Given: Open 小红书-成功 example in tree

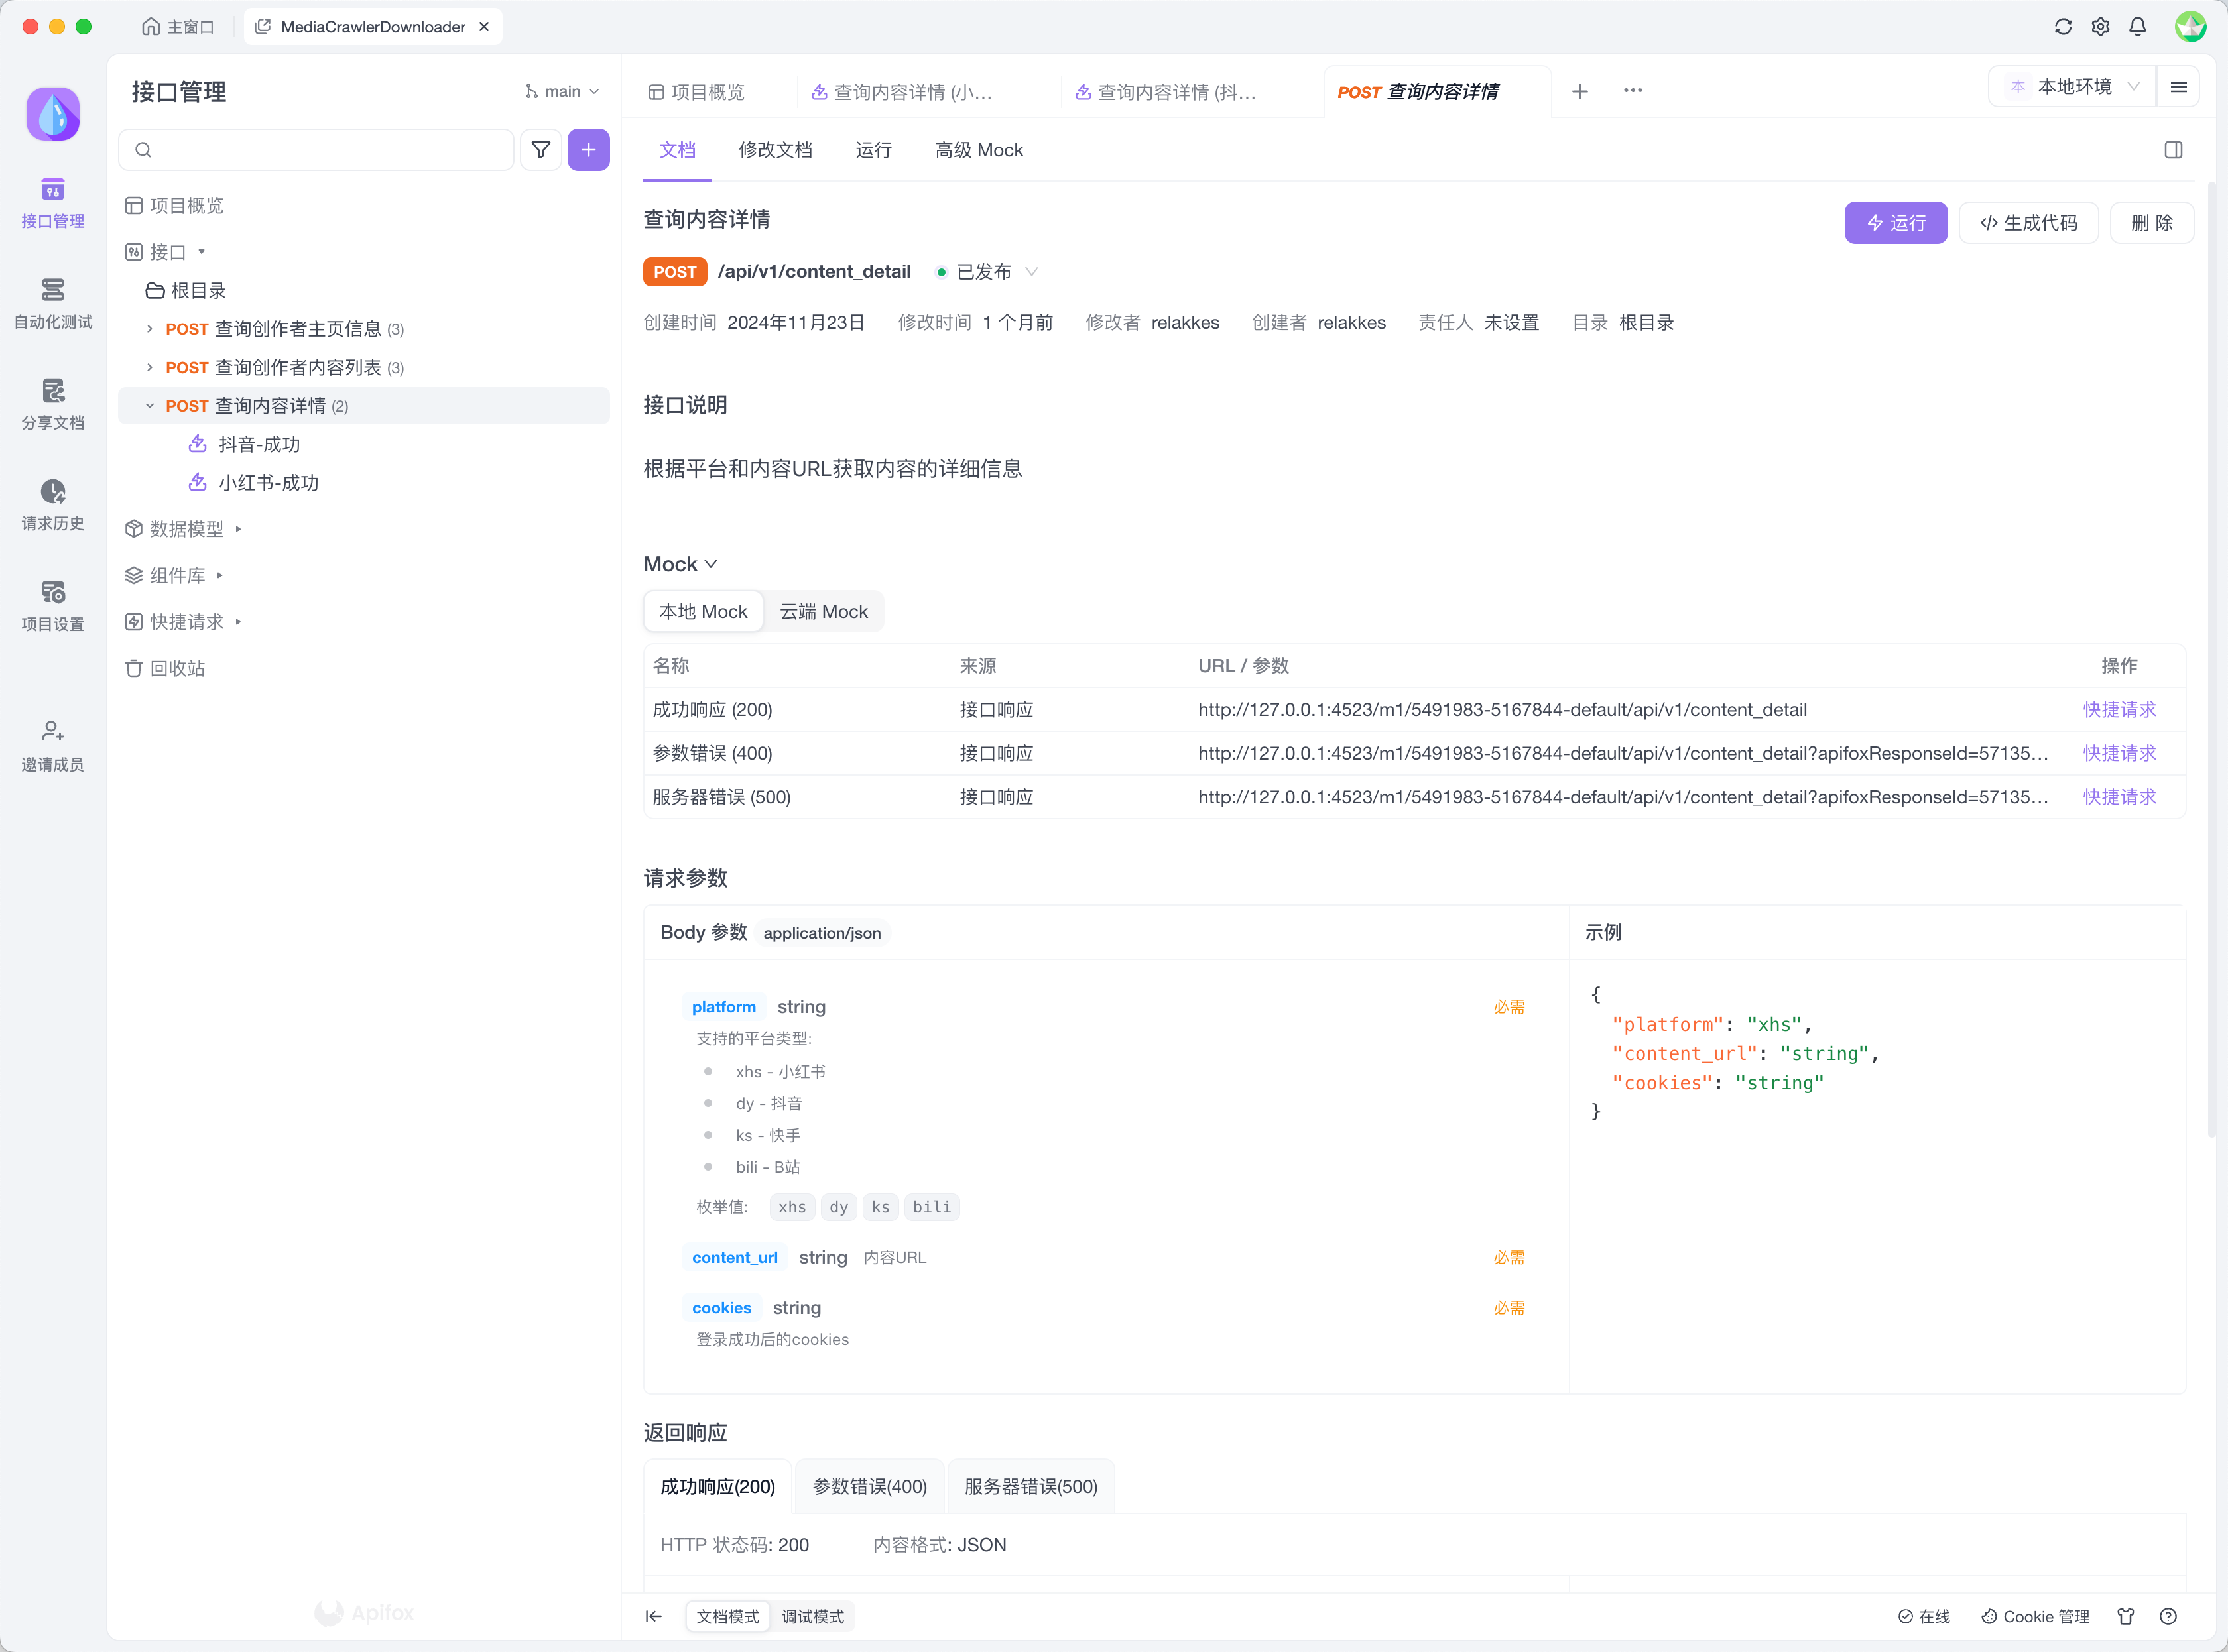Looking at the screenshot, I should coord(268,483).
